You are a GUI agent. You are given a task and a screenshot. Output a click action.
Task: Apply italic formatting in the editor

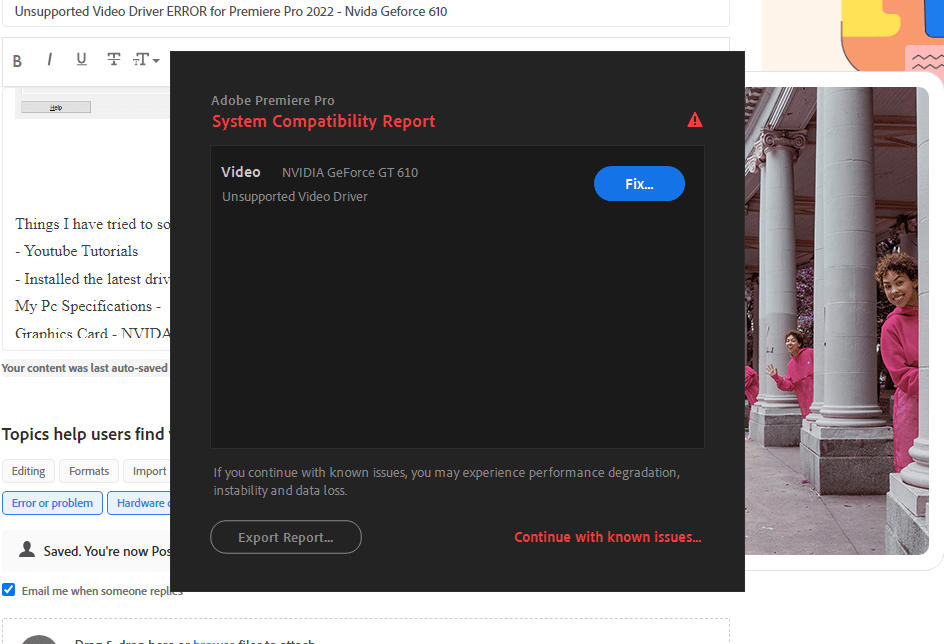pyautogui.click(x=49, y=60)
